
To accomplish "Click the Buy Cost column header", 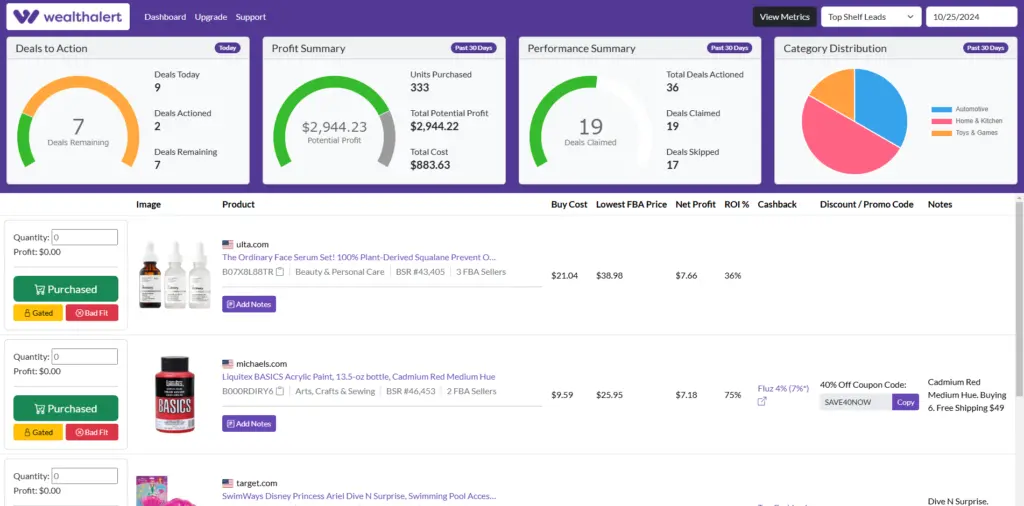I will (x=569, y=204).
